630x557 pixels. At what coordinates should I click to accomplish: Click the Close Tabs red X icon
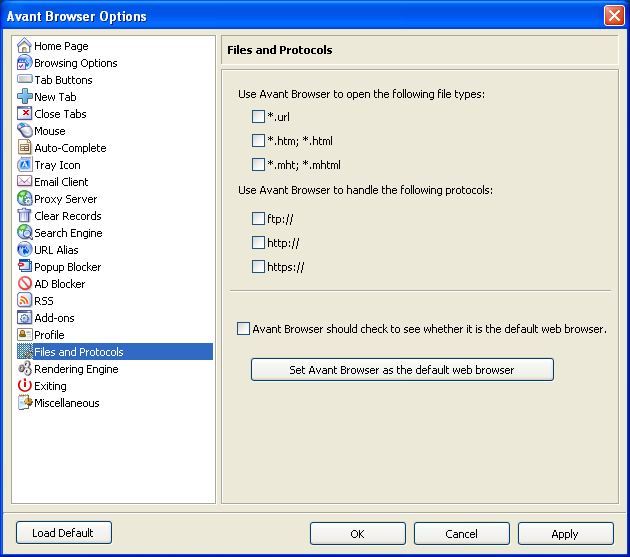coord(24,114)
